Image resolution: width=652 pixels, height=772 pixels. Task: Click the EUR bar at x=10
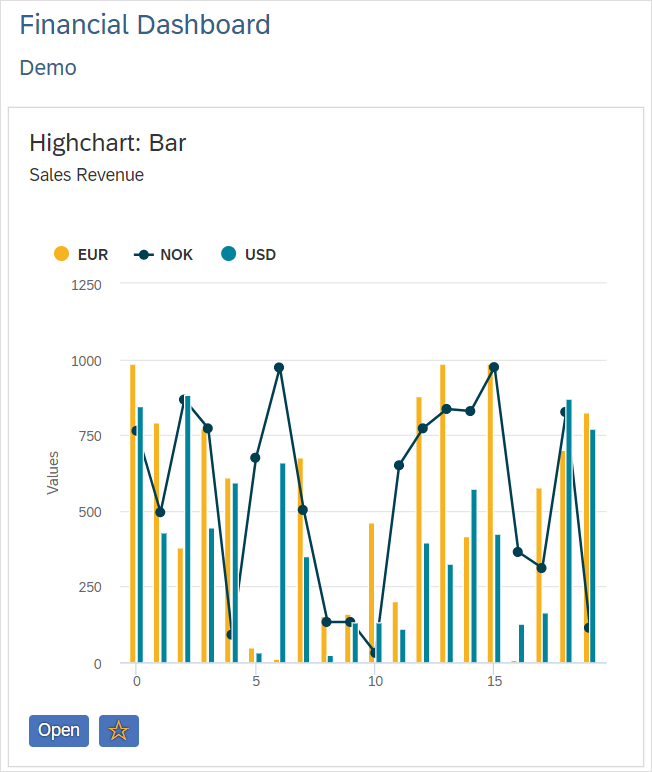pos(371,593)
